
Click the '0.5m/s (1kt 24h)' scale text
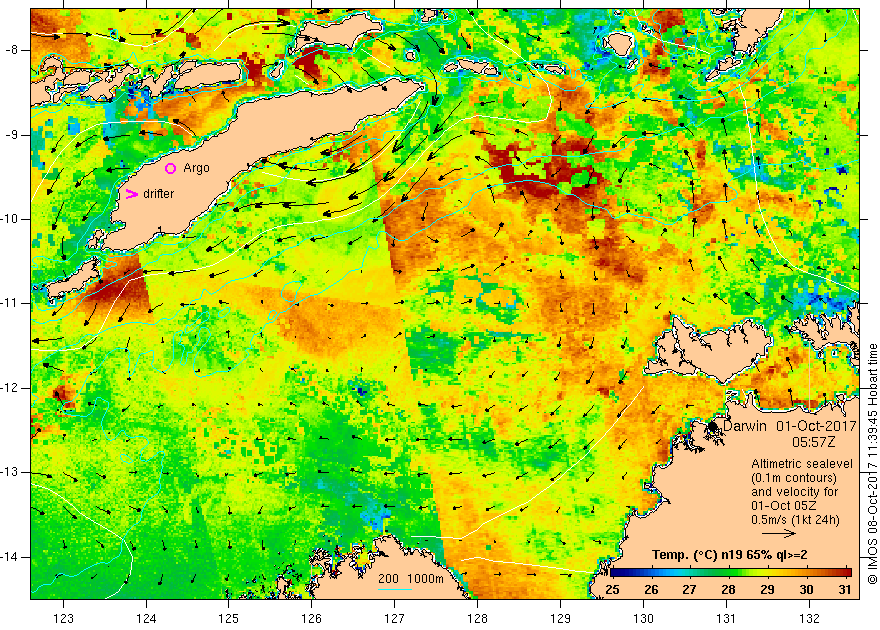pyautogui.click(x=795, y=520)
